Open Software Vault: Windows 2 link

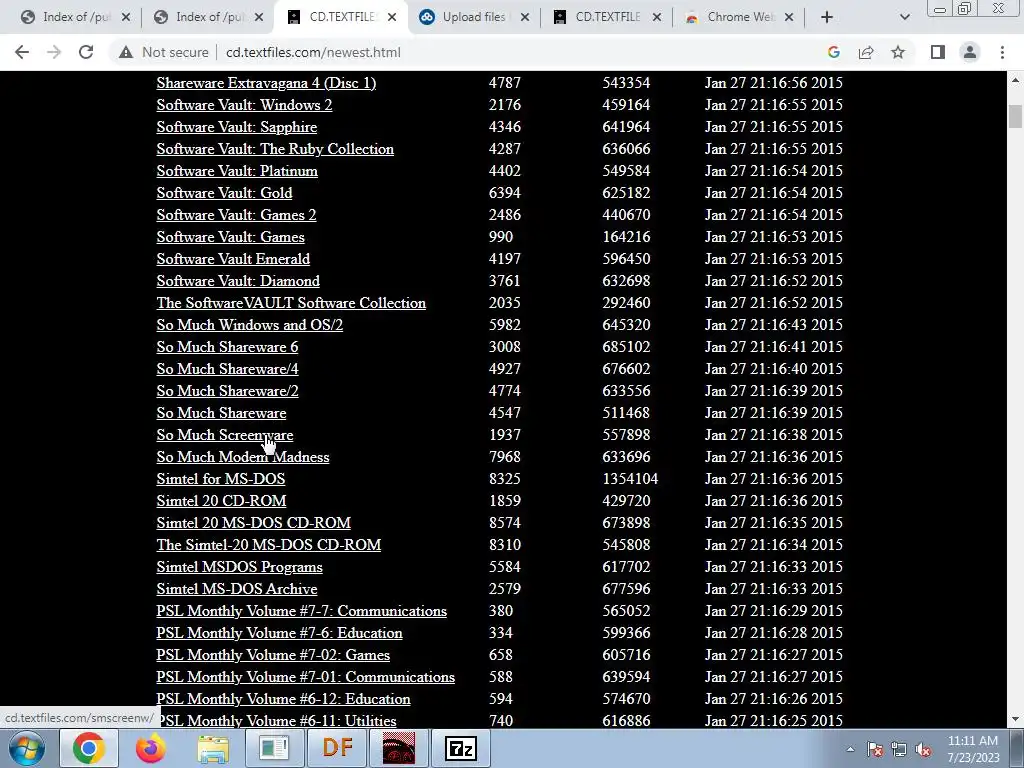coord(244,105)
